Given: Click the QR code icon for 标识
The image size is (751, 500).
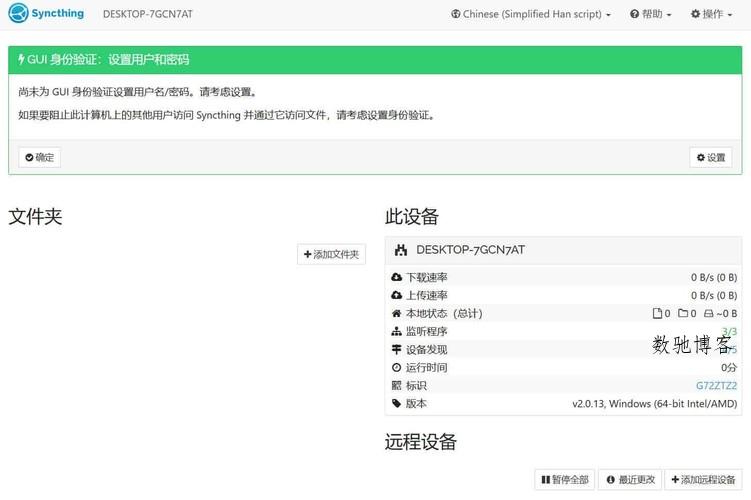Looking at the screenshot, I should coord(397,386).
